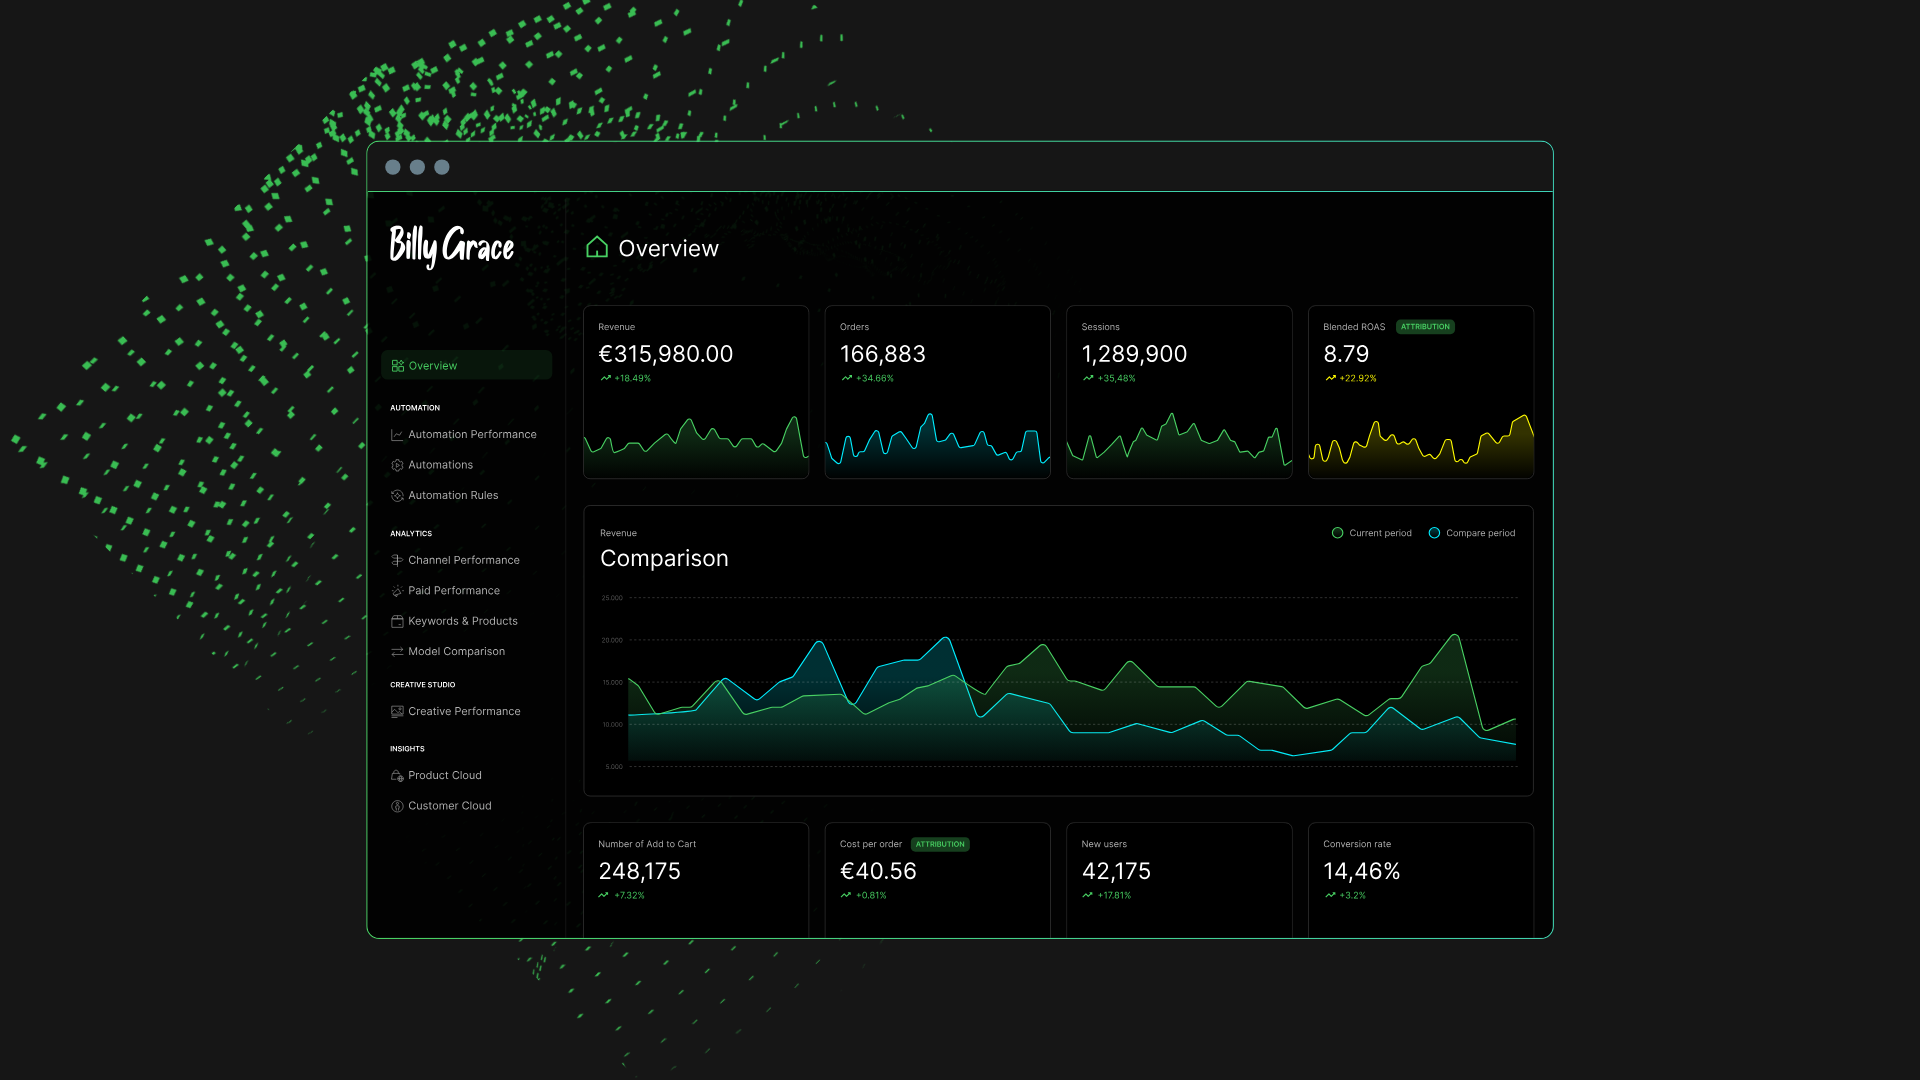Screen dimensions: 1920x1080
Task: Click the Billy Grace logo
Action: click(x=451, y=245)
